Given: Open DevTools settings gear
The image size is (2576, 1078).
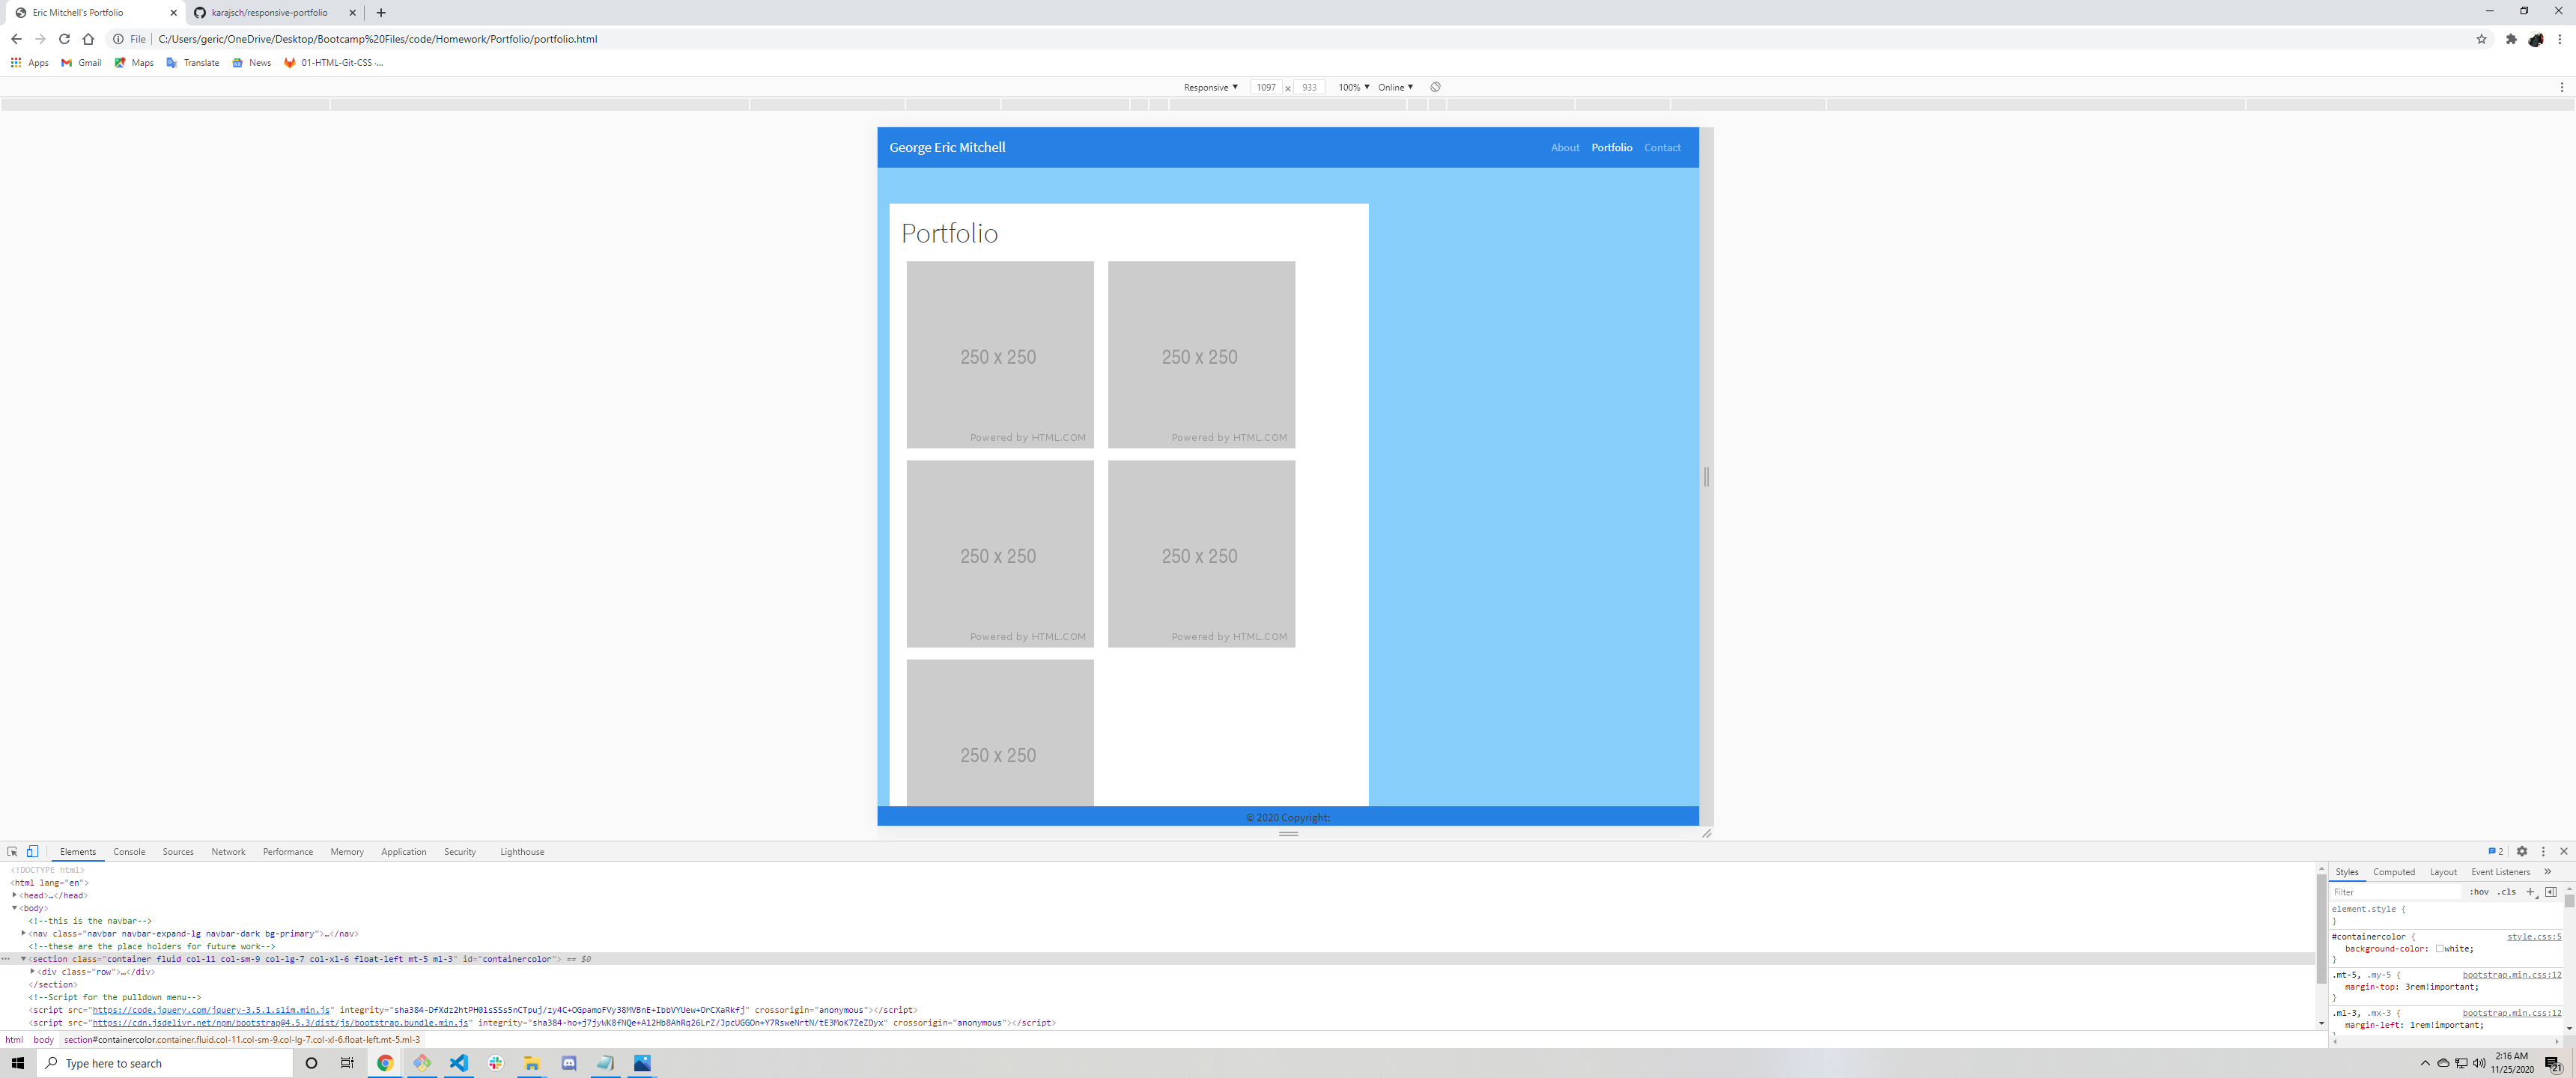Looking at the screenshot, I should click(x=2522, y=851).
